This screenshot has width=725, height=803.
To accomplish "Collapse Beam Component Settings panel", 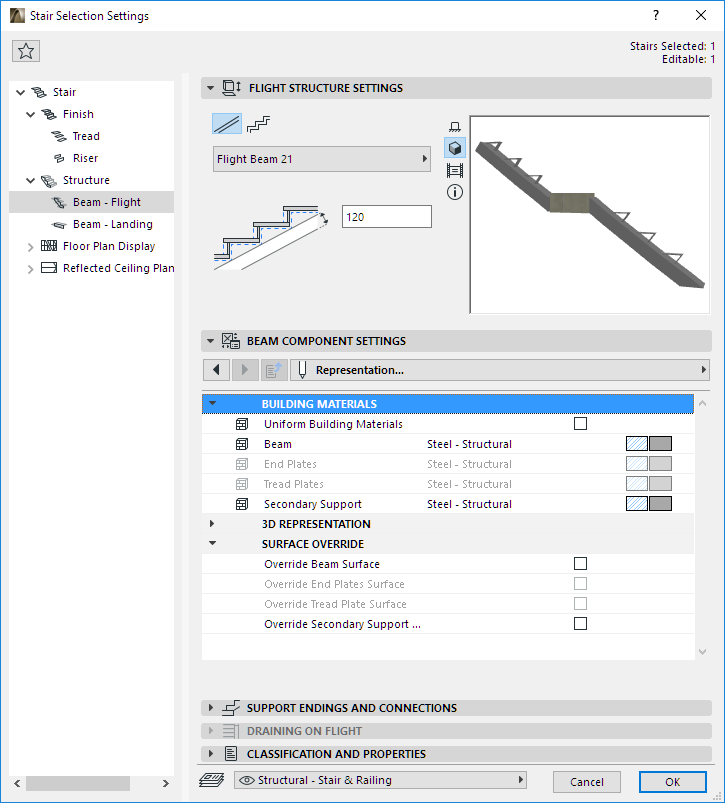I will [x=210, y=341].
